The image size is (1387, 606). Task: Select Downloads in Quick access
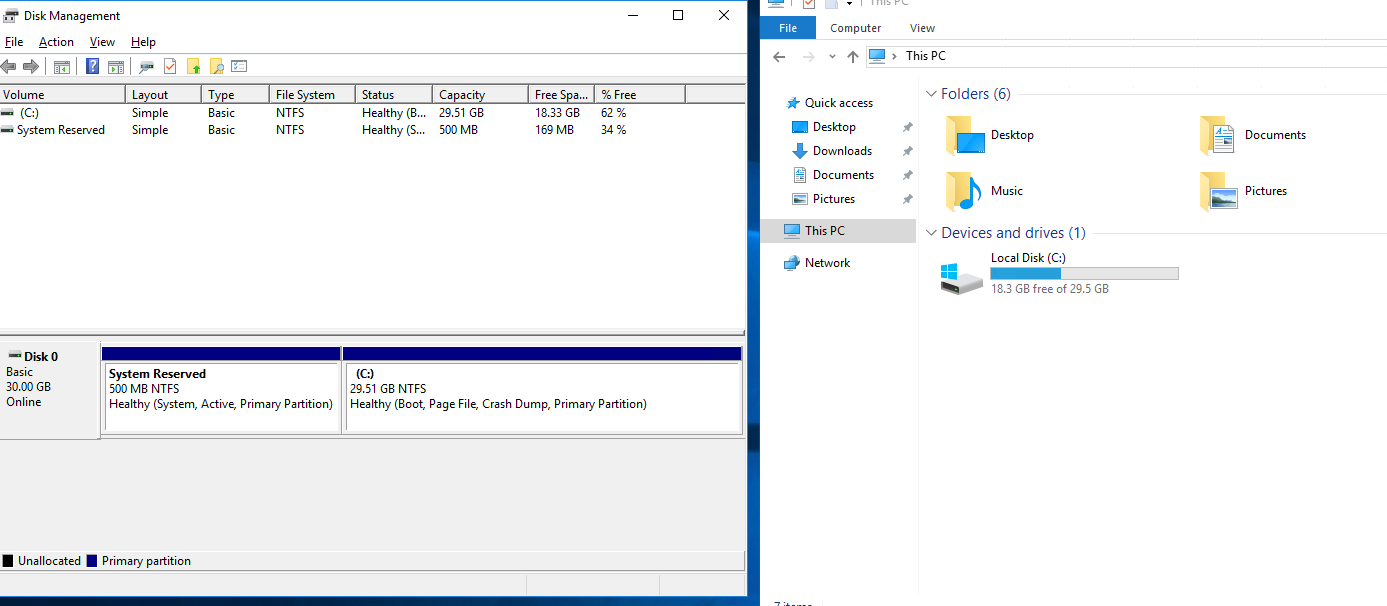pos(842,151)
